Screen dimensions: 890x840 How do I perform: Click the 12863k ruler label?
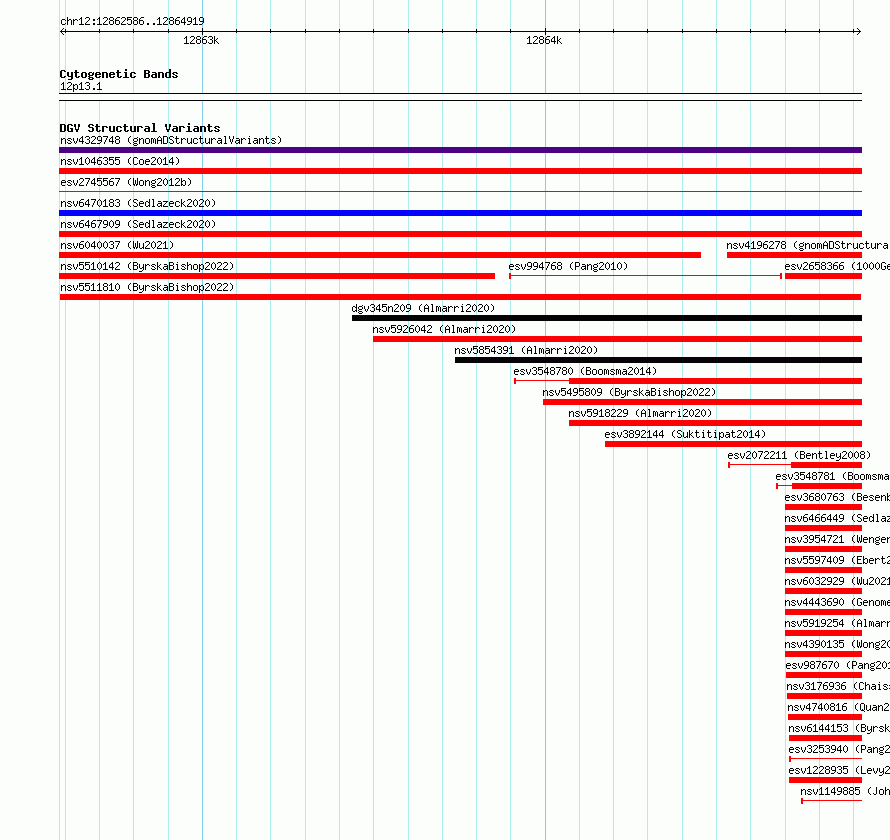pos(201,40)
